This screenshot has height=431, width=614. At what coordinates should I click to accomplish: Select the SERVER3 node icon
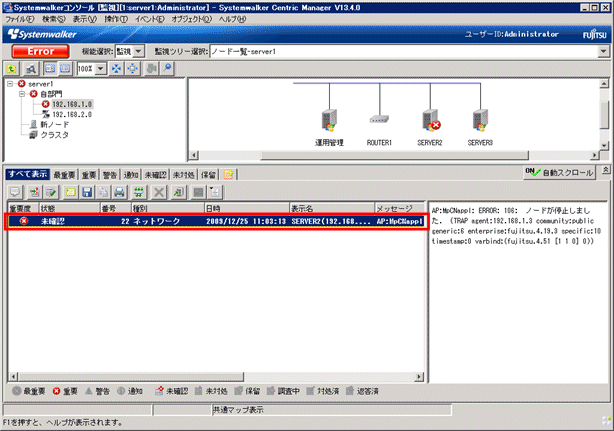point(480,120)
